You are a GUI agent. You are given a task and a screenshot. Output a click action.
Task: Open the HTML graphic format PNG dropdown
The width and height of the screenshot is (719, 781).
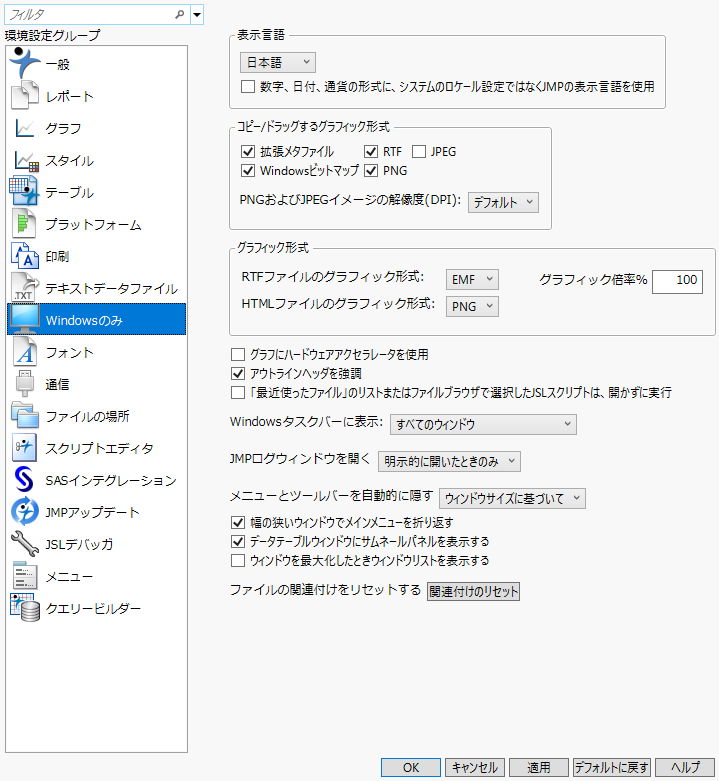pyautogui.click(x=472, y=306)
